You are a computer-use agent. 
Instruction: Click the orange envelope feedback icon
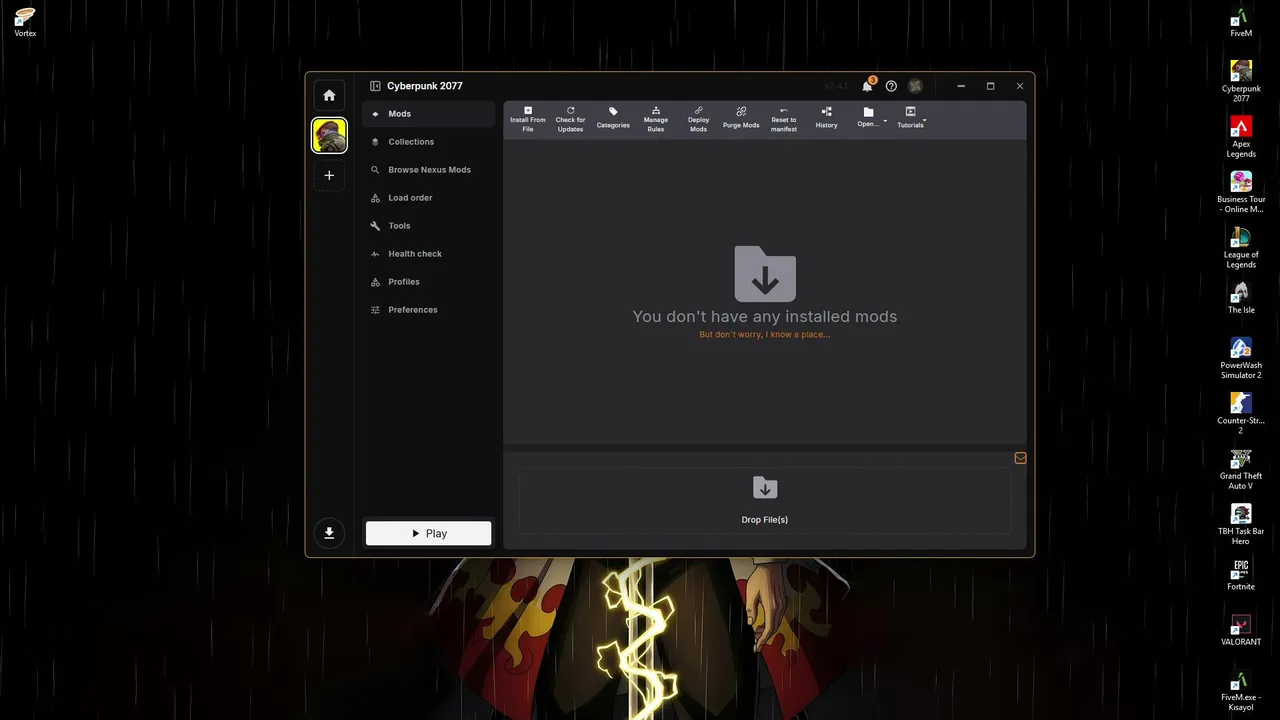tap(1020, 458)
